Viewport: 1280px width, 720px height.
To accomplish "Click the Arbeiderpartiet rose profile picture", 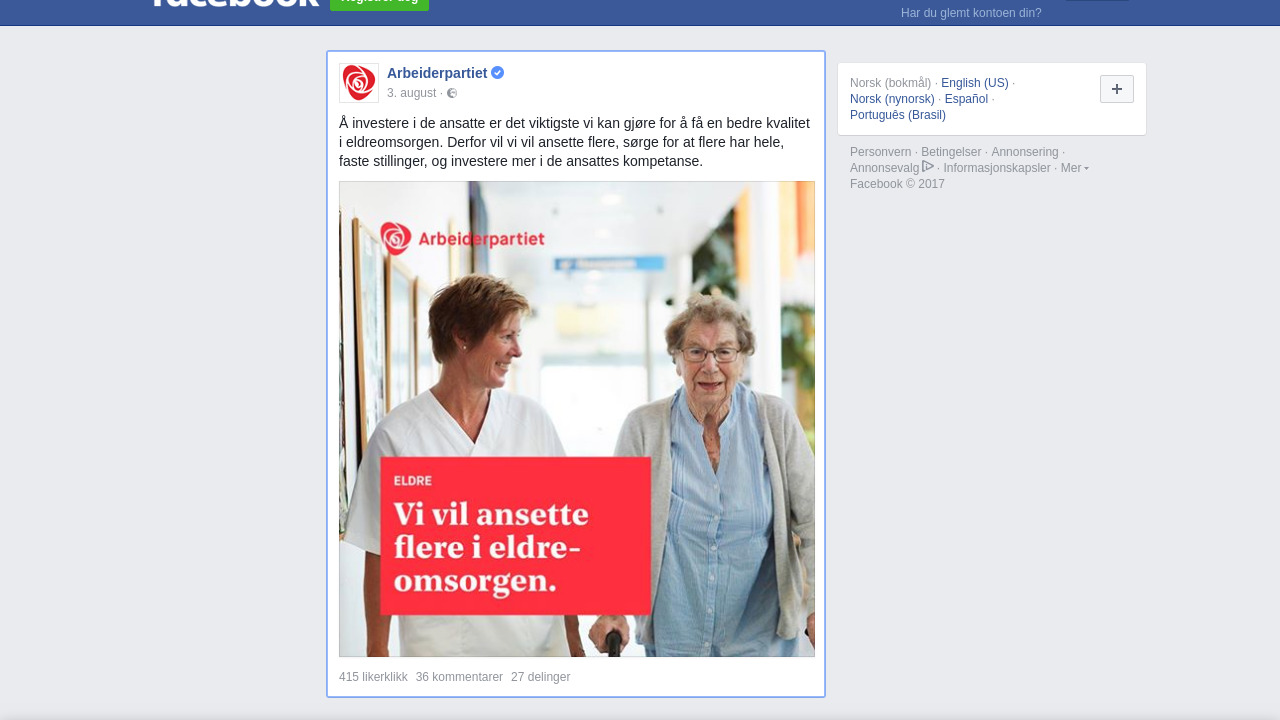I will click(359, 83).
